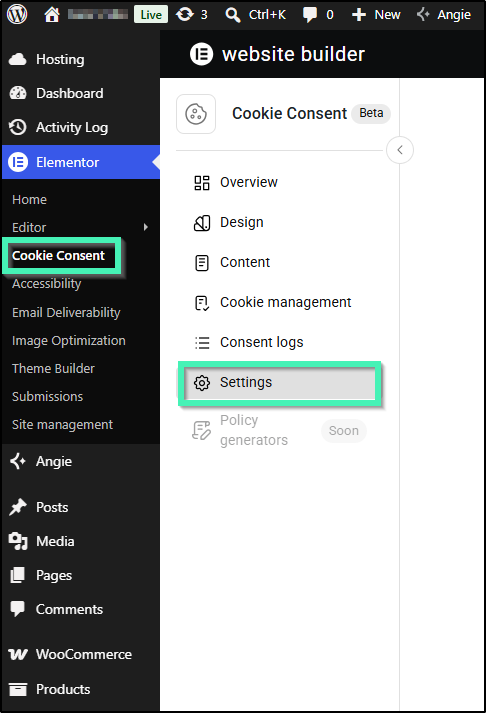This screenshot has height=713, width=486.
Task: Expand the Editor submenu arrow
Action: click(x=145, y=227)
